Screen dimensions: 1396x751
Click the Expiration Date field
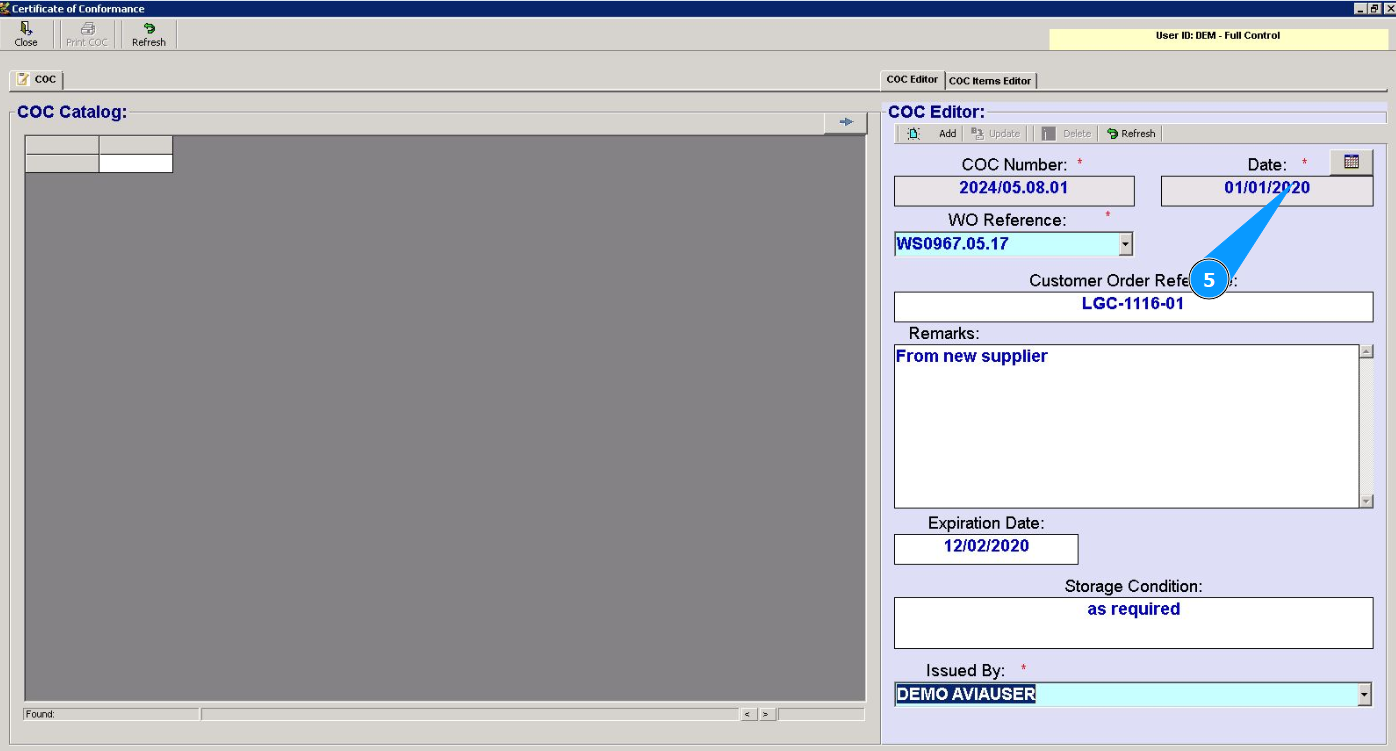986,549
